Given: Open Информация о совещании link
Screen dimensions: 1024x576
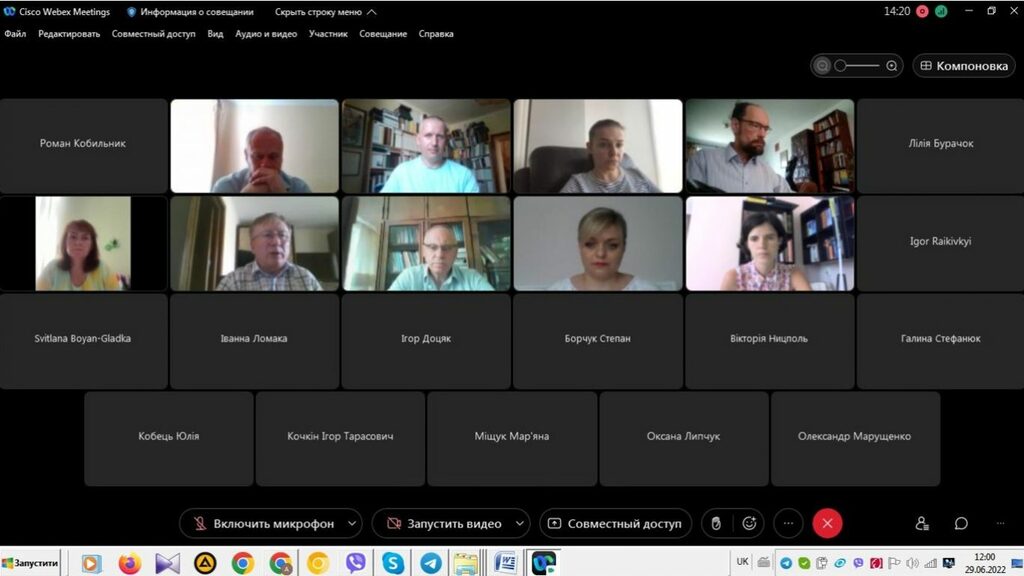Looking at the screenshot, I should click(190, 12).
